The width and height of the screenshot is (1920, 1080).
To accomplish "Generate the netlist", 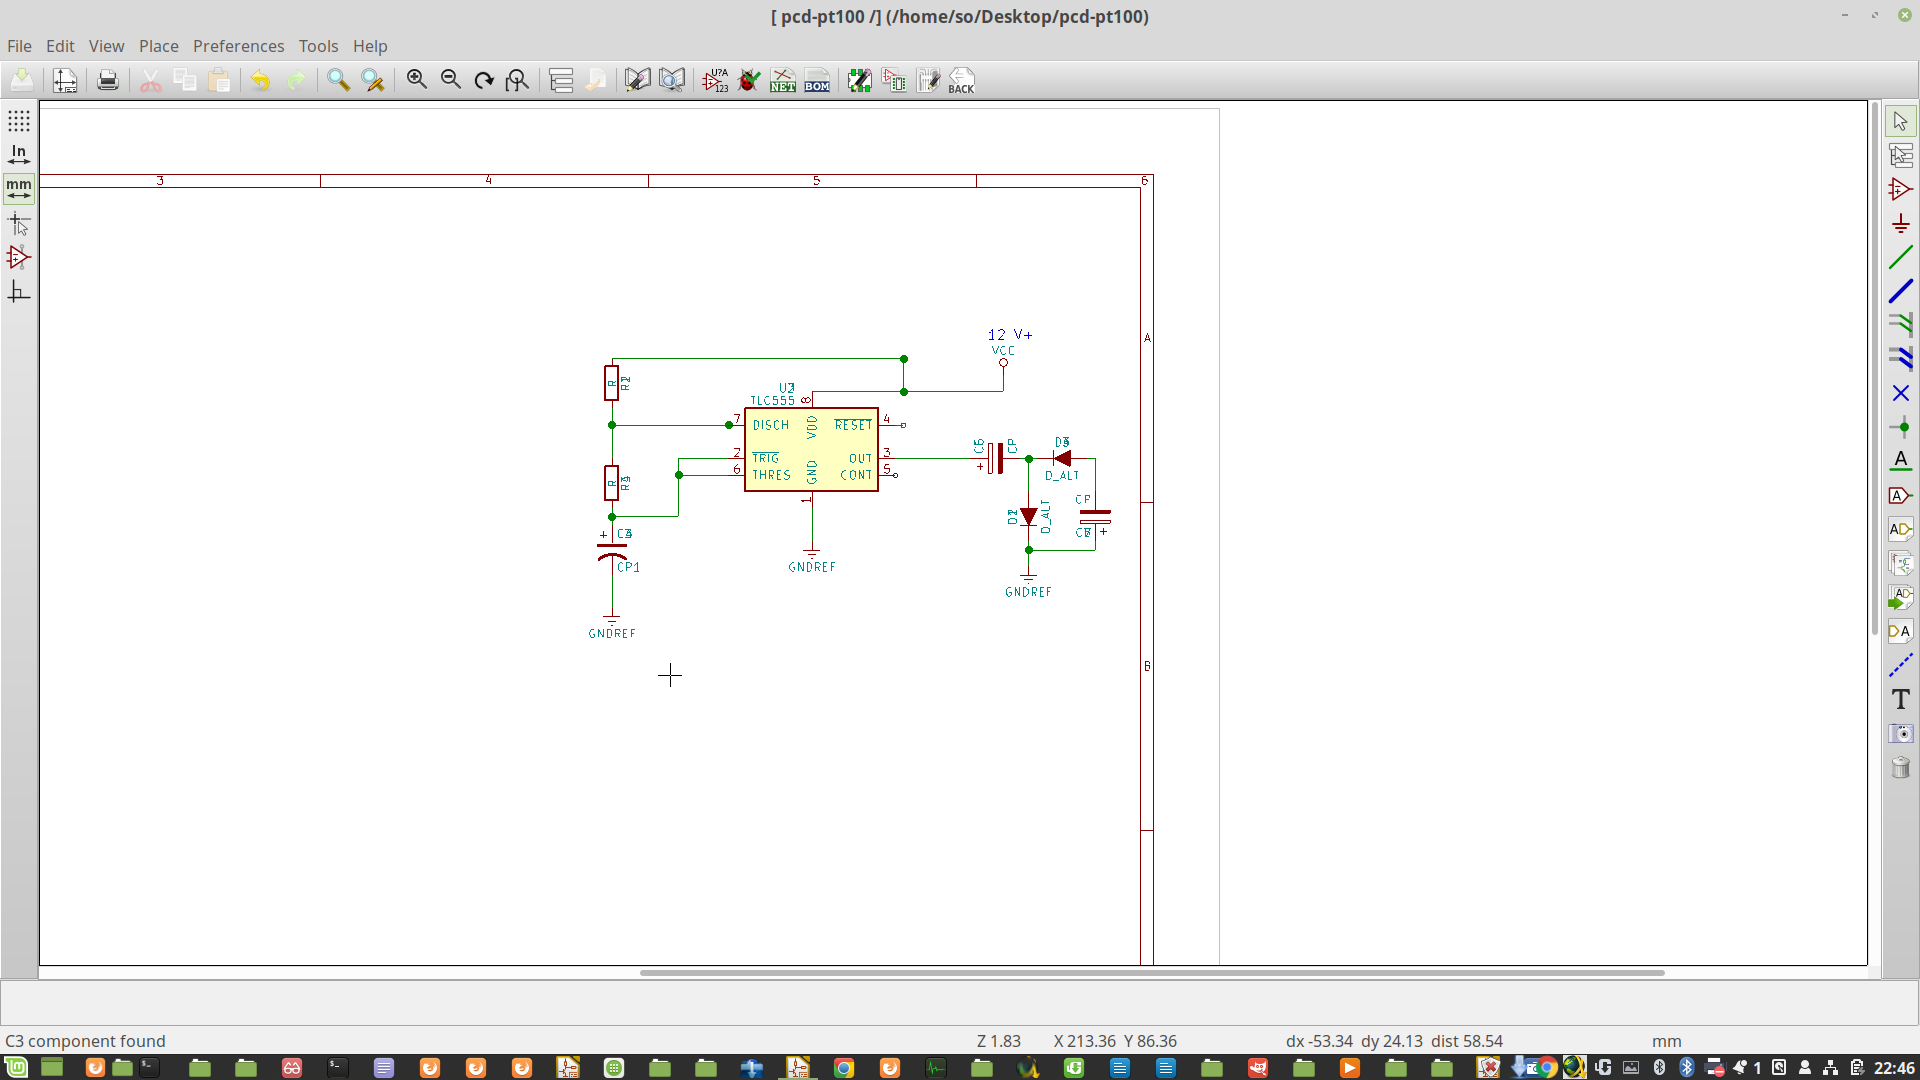I will coord(783,81).
